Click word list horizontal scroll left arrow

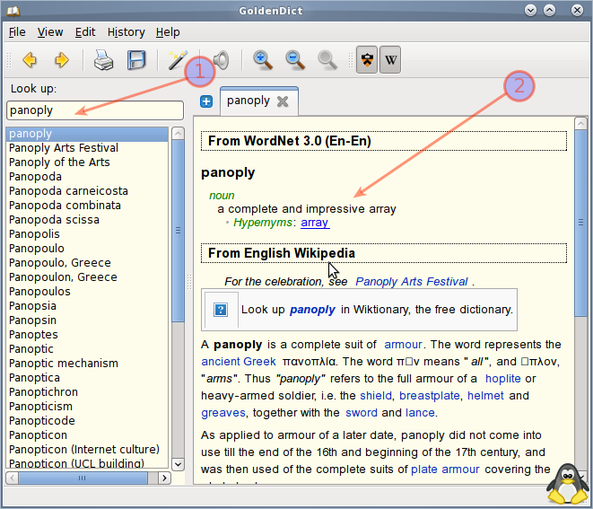pos(12,478)
